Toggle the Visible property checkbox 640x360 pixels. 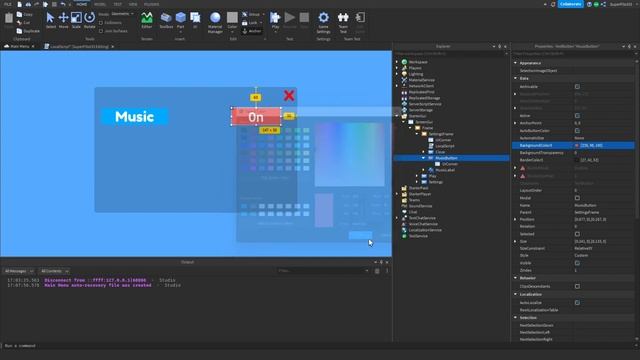[x=577, y=263]
